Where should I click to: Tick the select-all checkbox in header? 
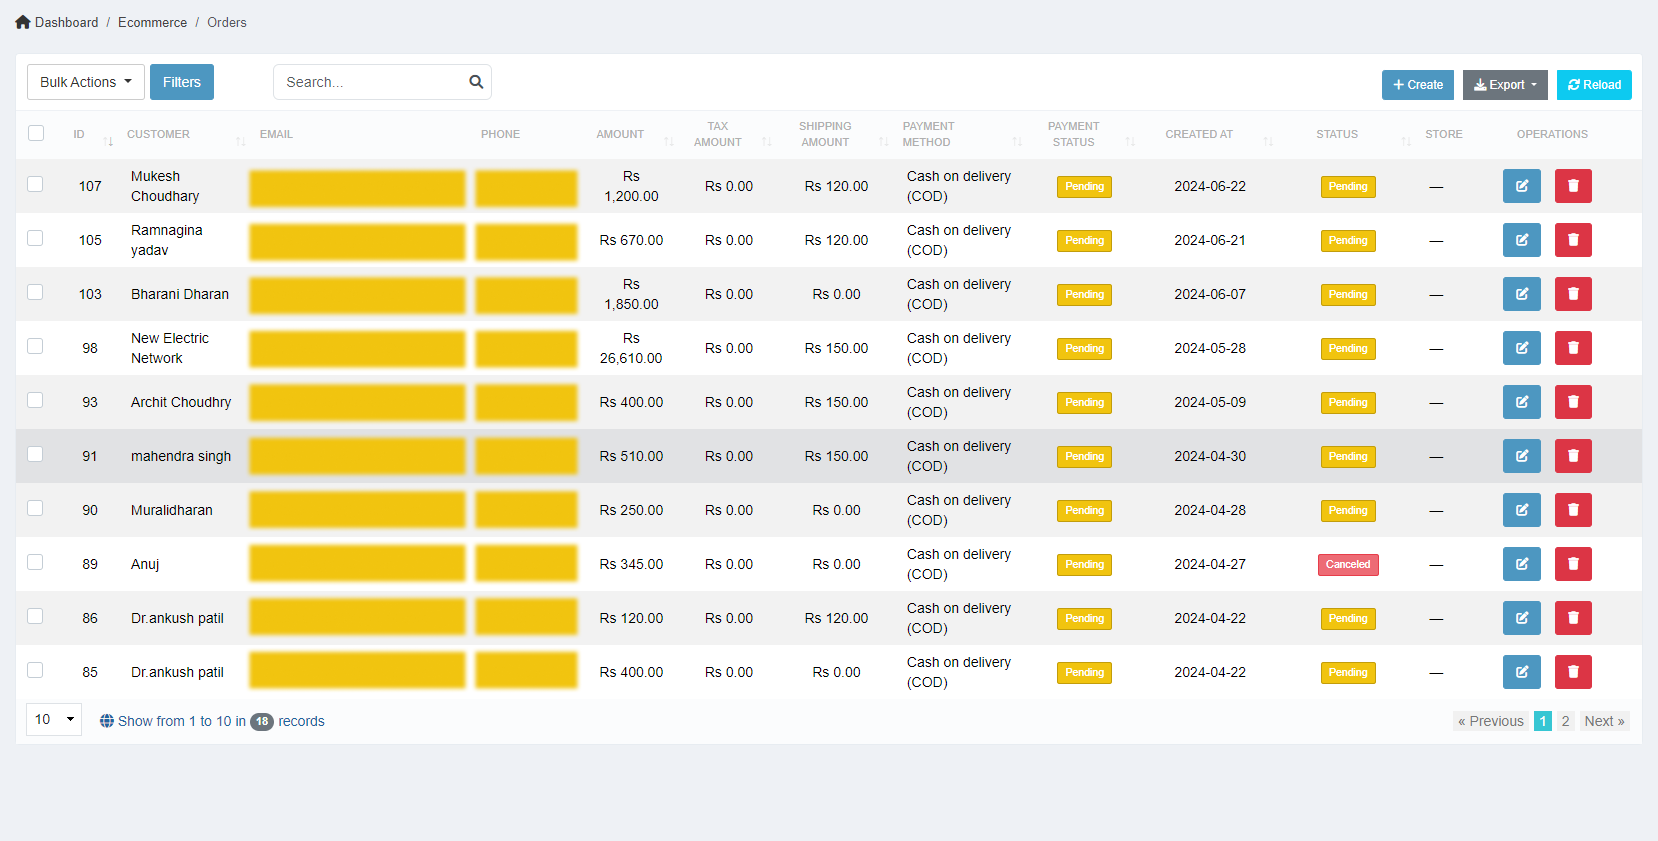[36, 133]
